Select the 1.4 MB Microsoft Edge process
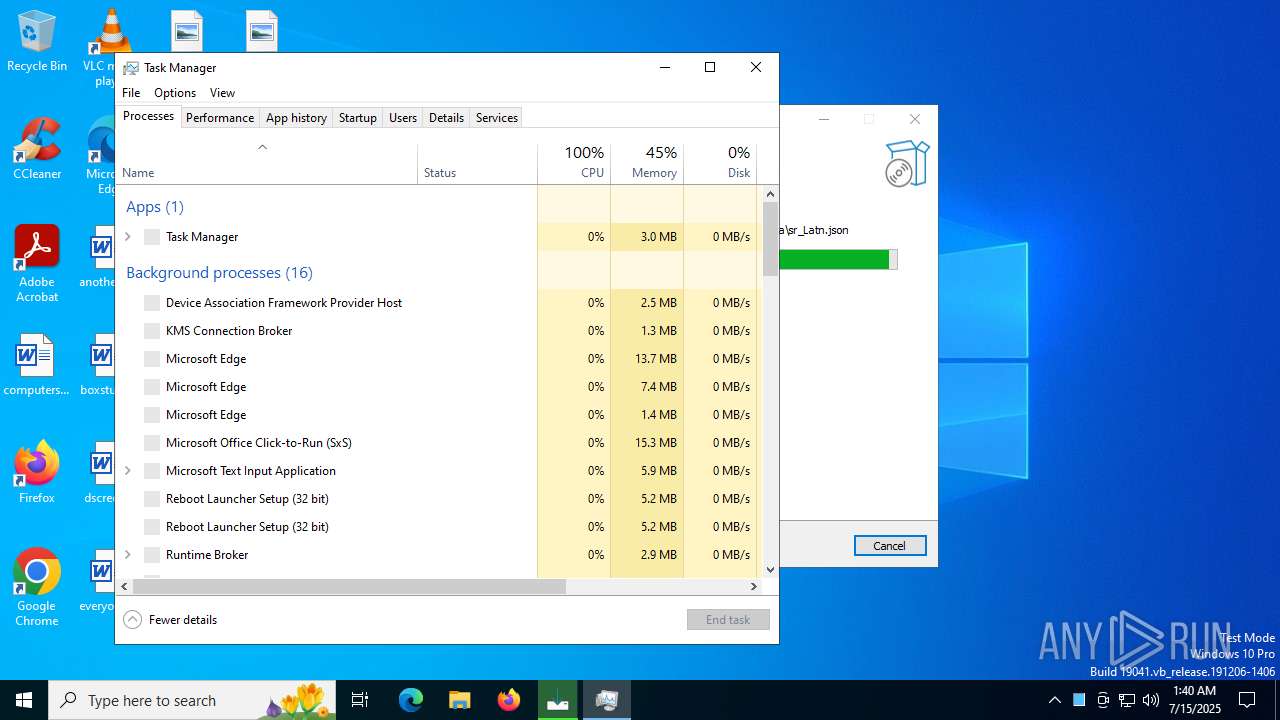Viewport: 1280px width, 720px height. click(x=437, y=415)
